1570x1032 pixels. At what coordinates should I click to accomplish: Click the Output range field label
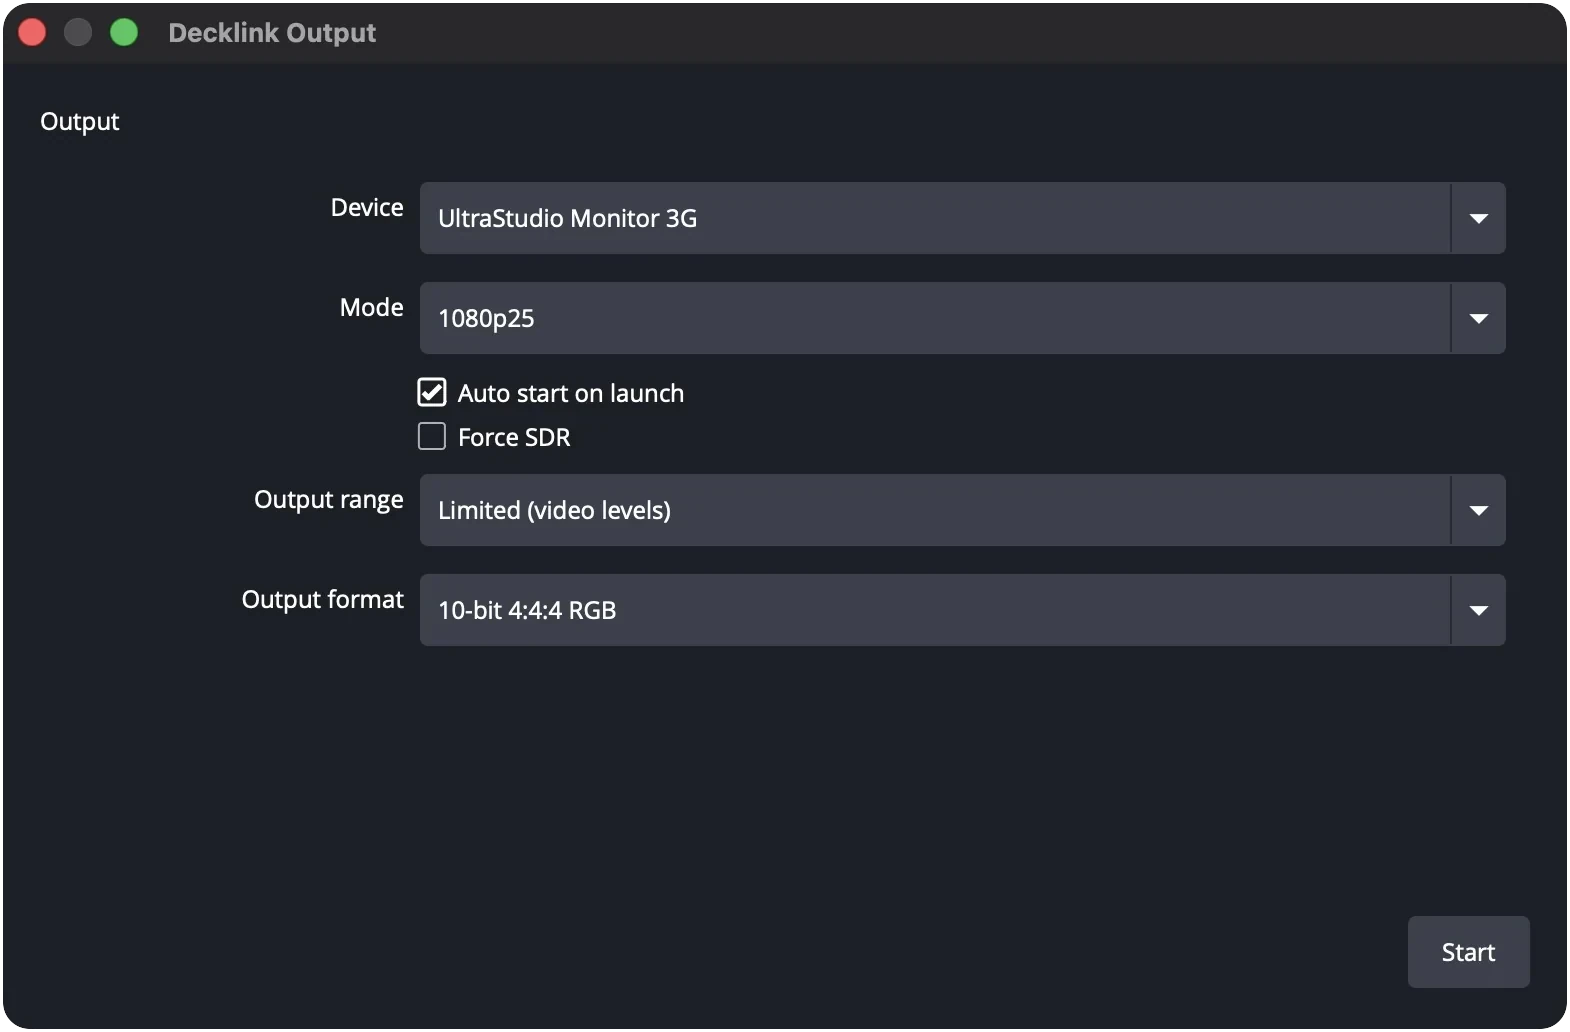(329, 500)
